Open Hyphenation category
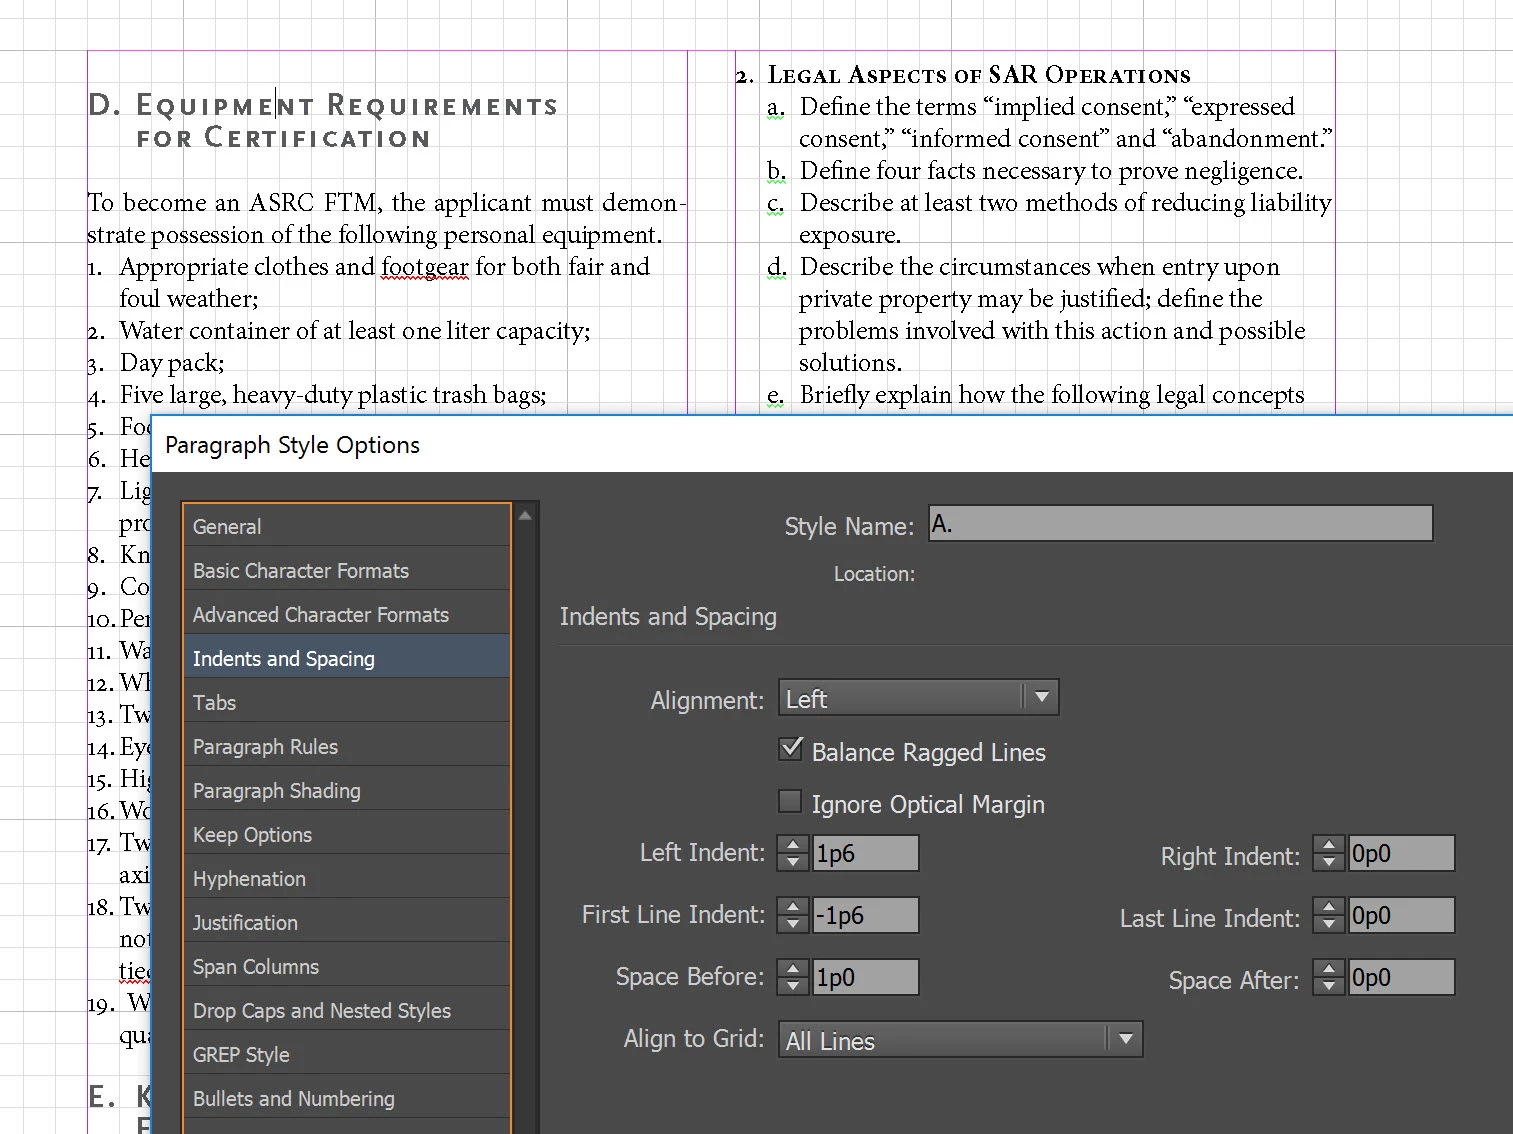1513x1134 pixels. (x=347, y=878)
